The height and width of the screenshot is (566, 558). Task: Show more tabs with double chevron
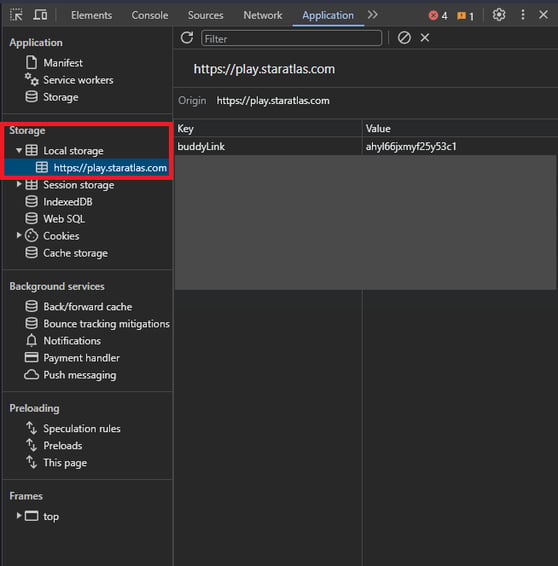click(x=372, y=15)
